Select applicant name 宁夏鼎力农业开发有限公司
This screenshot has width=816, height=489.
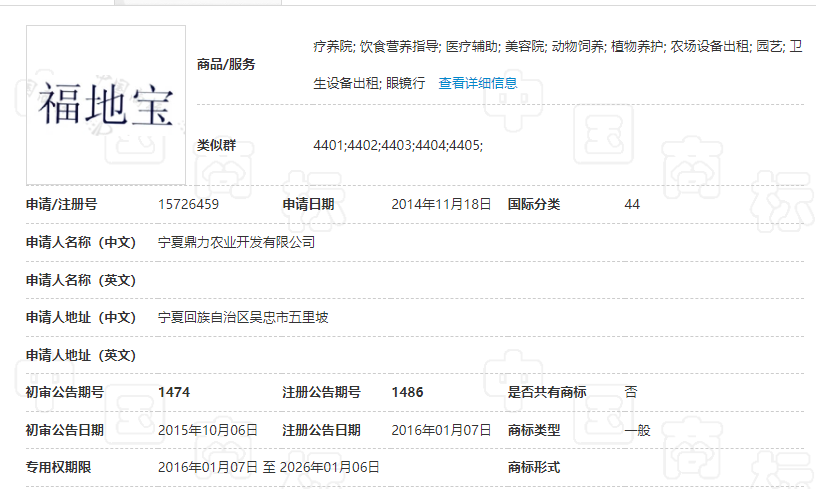click(236, 242)
